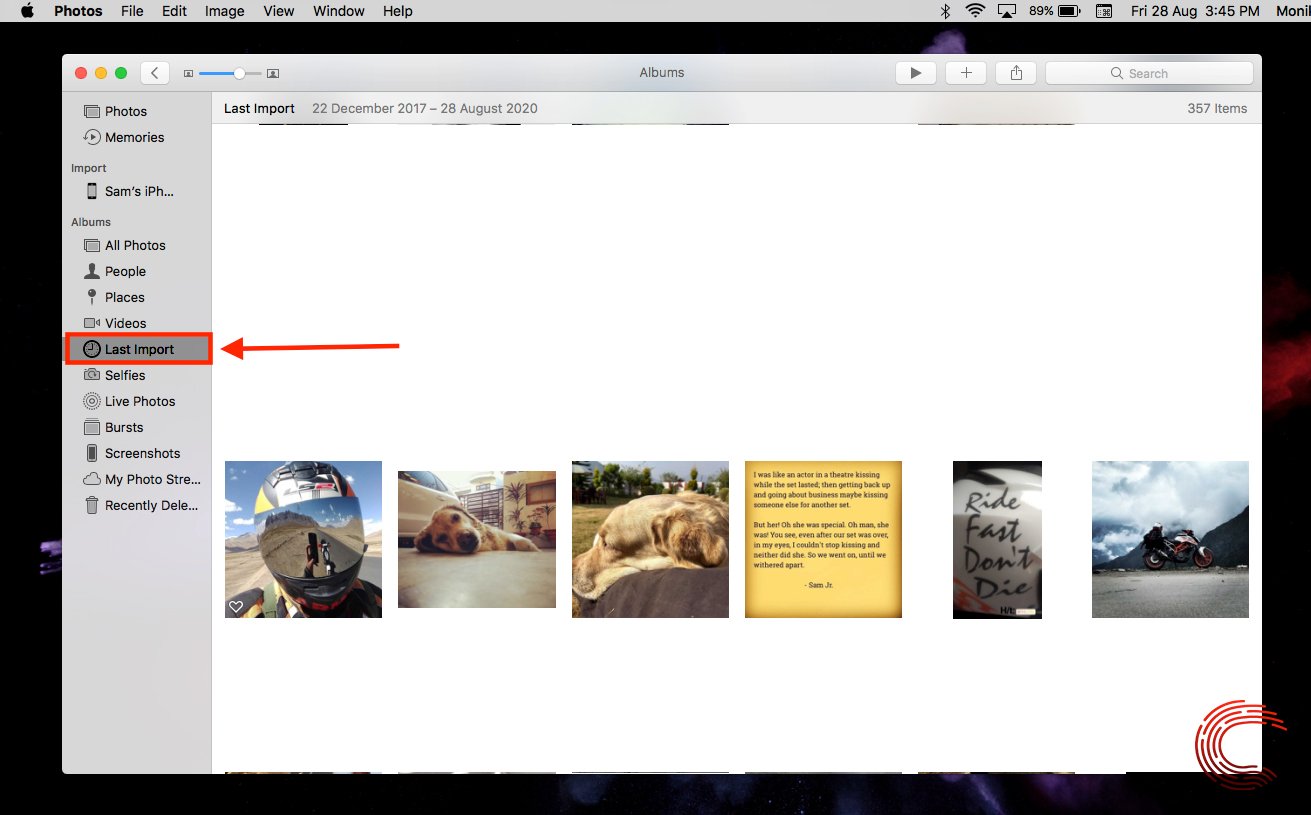Open the File menu
The height and width of the screenshot is (815, 1311).
132,11
